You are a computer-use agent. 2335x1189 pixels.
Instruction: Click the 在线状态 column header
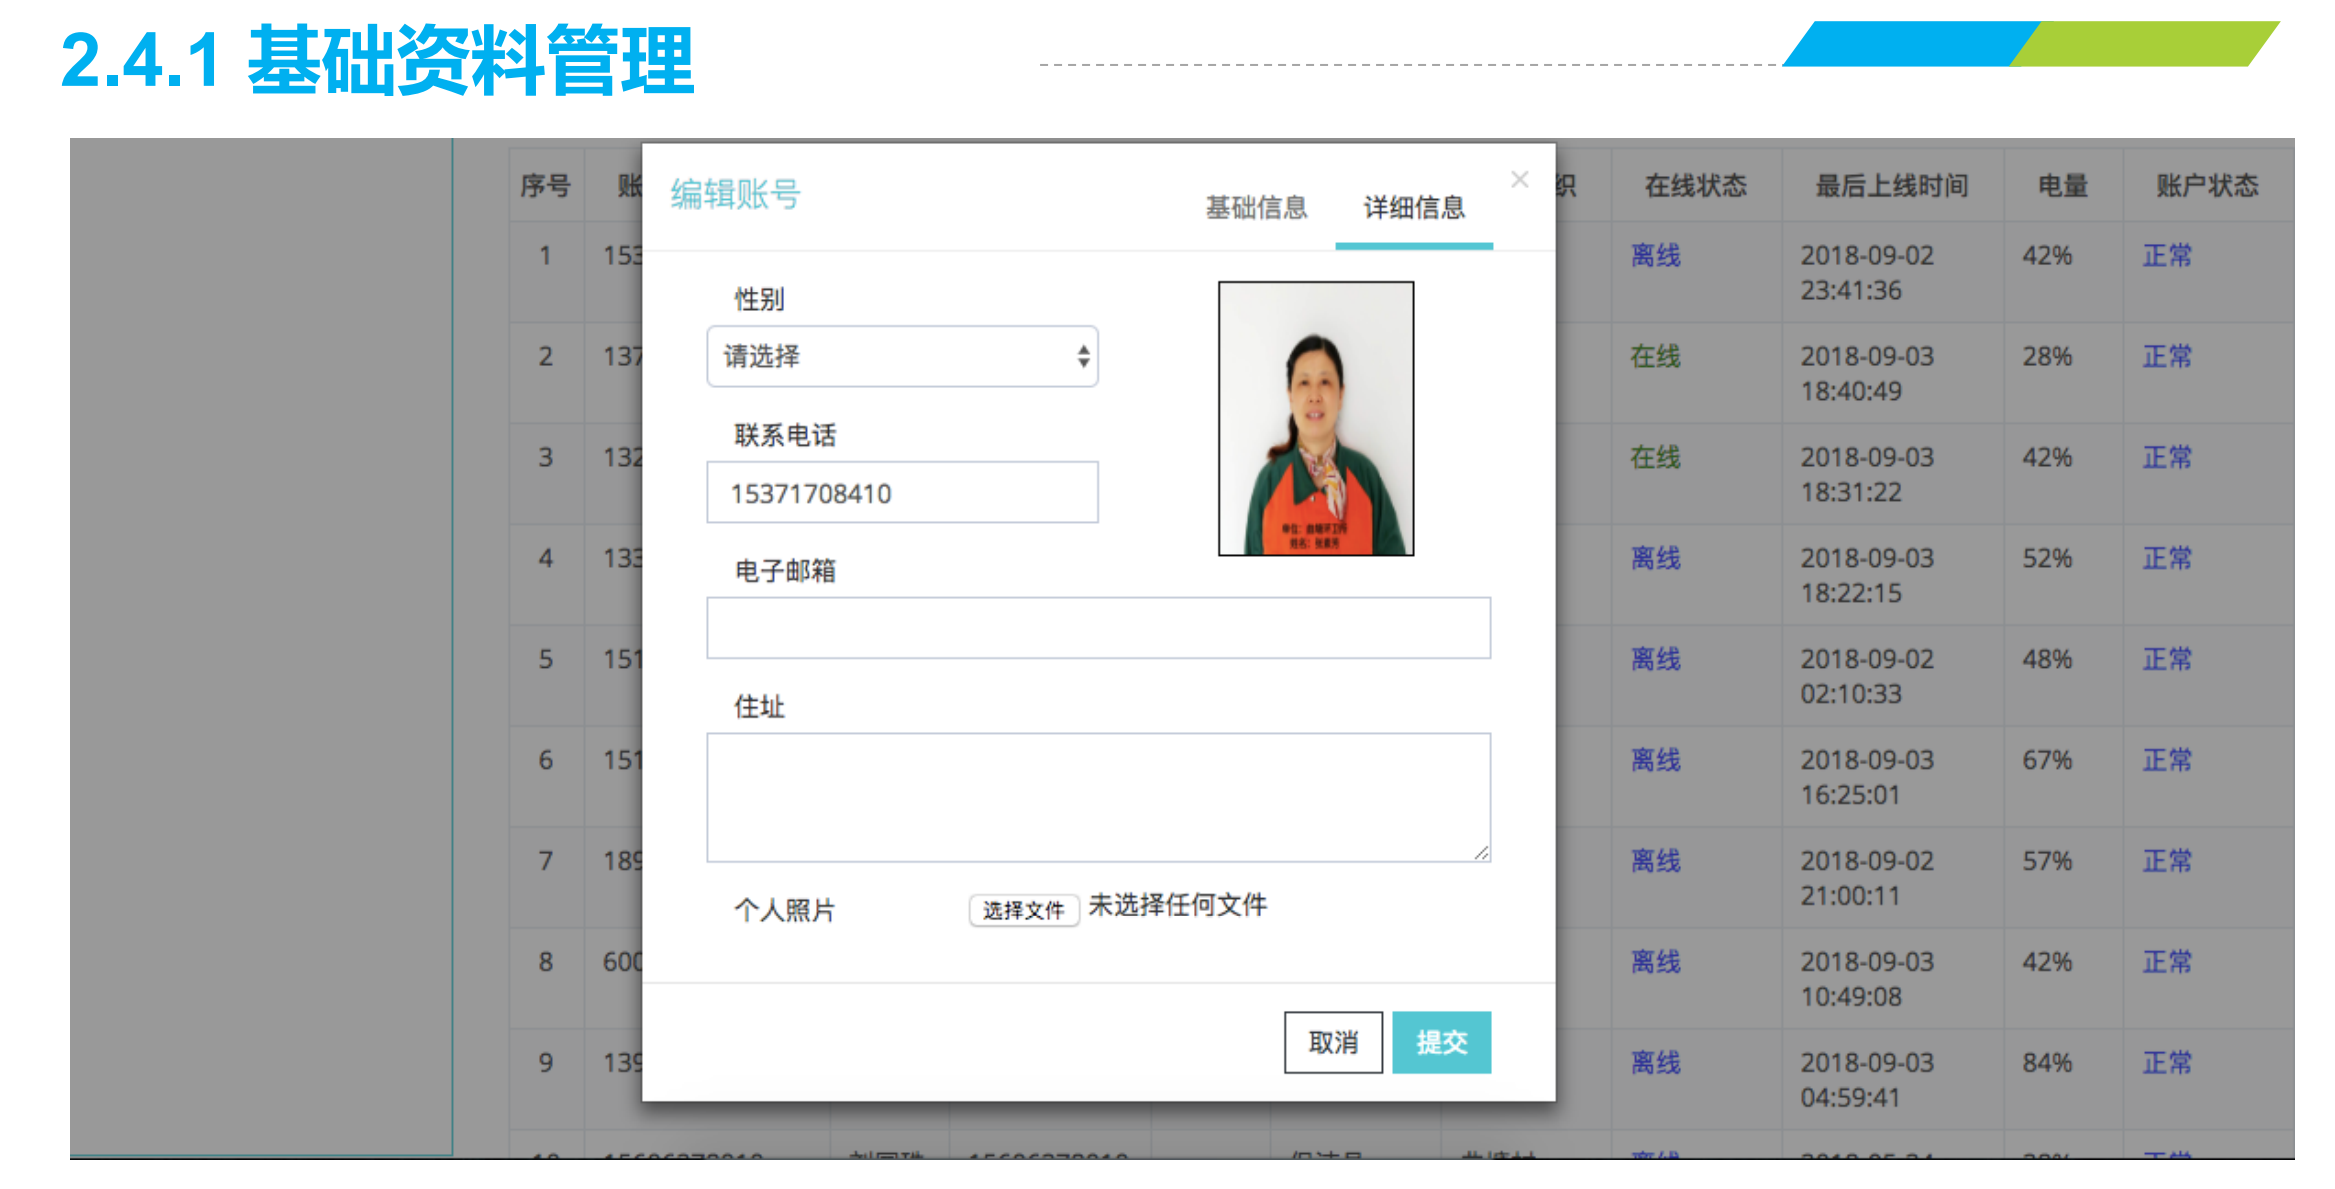[1695, 186]
